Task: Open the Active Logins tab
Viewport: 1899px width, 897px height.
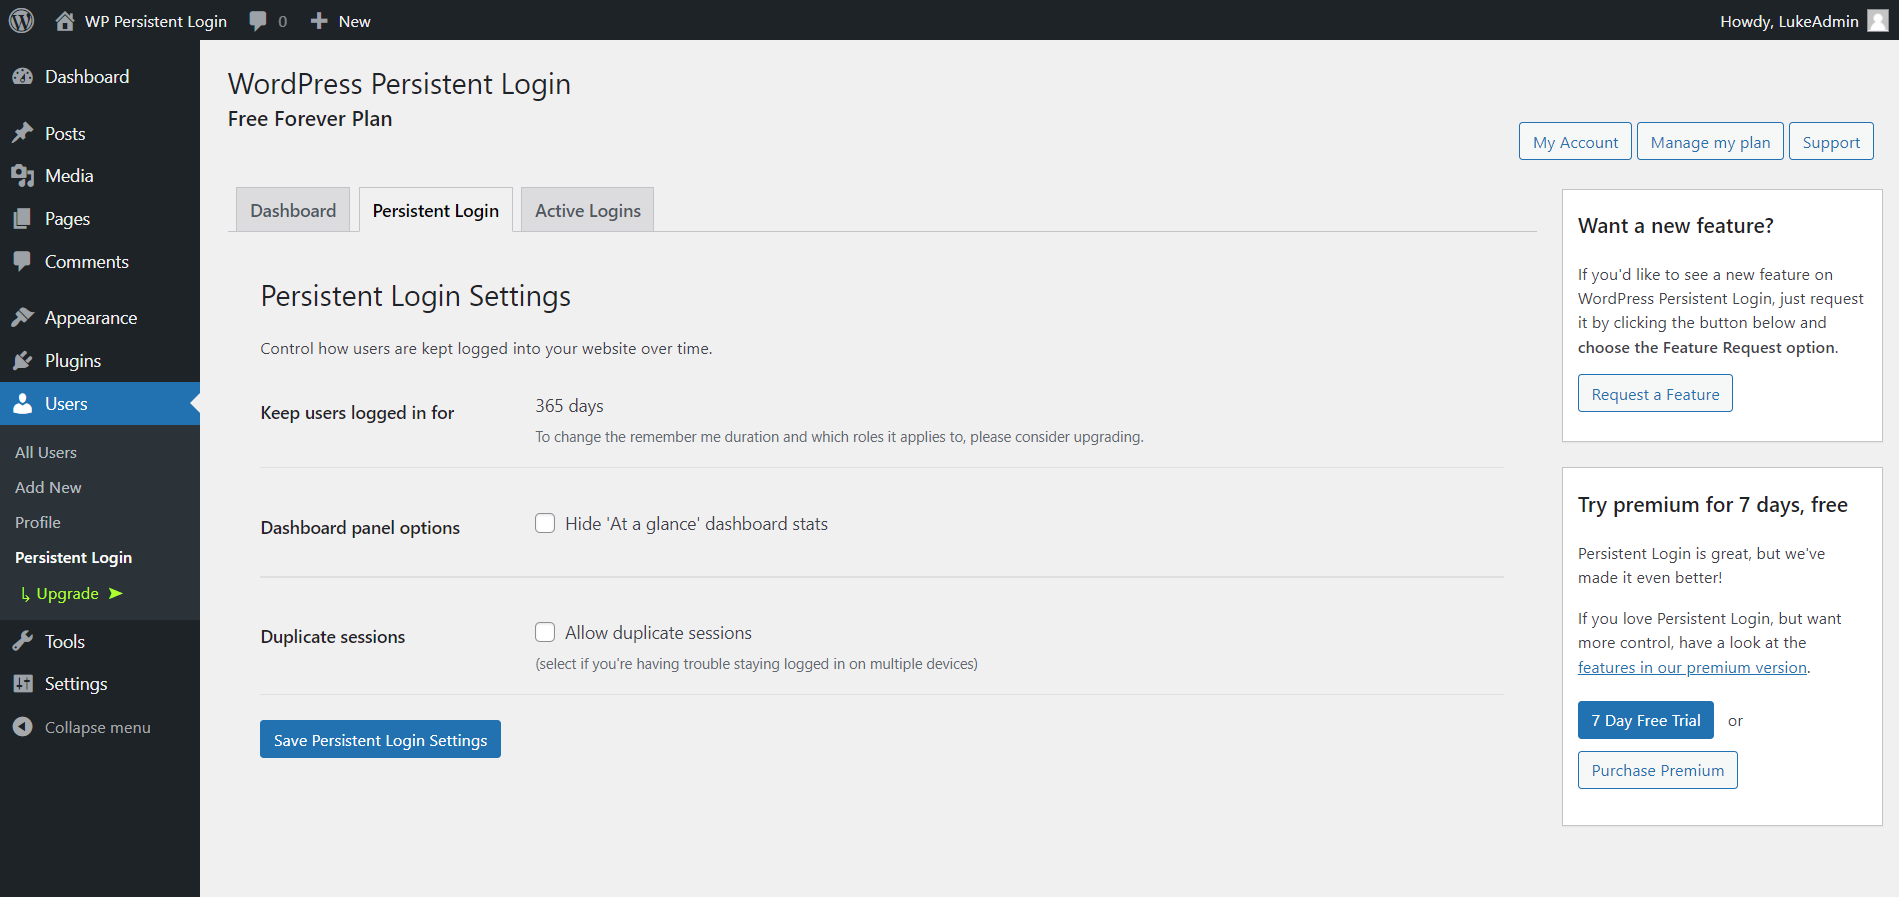Action: (588, 210)
